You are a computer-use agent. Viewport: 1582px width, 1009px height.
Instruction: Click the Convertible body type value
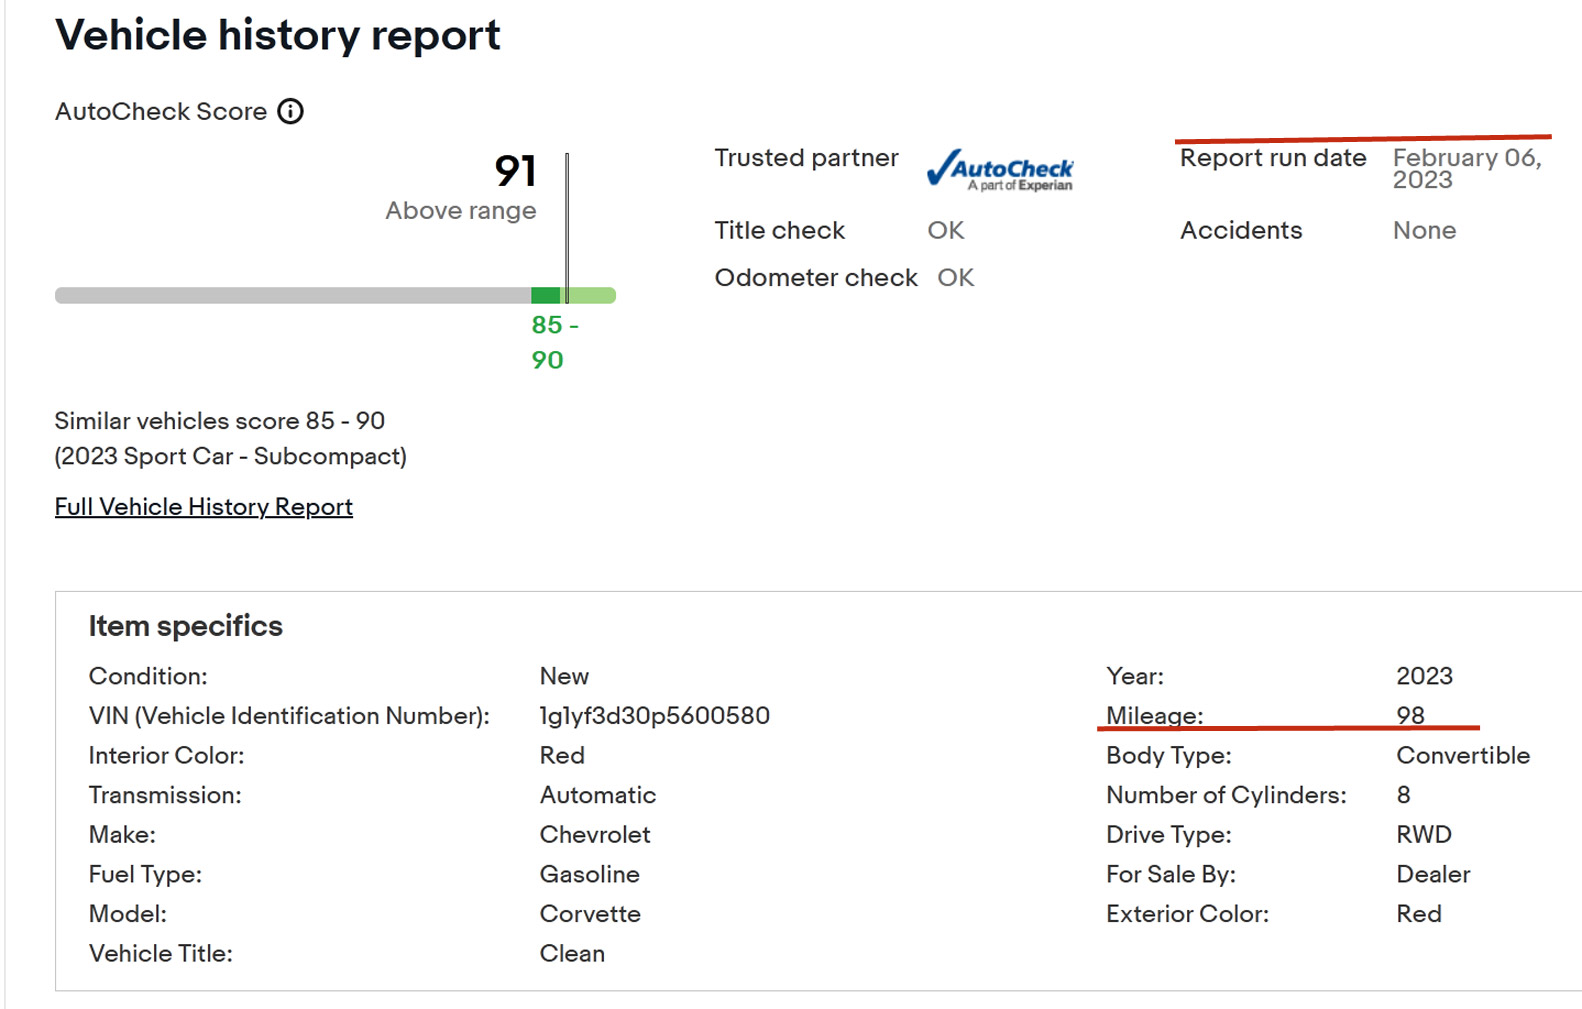[x=1462, y=756]
